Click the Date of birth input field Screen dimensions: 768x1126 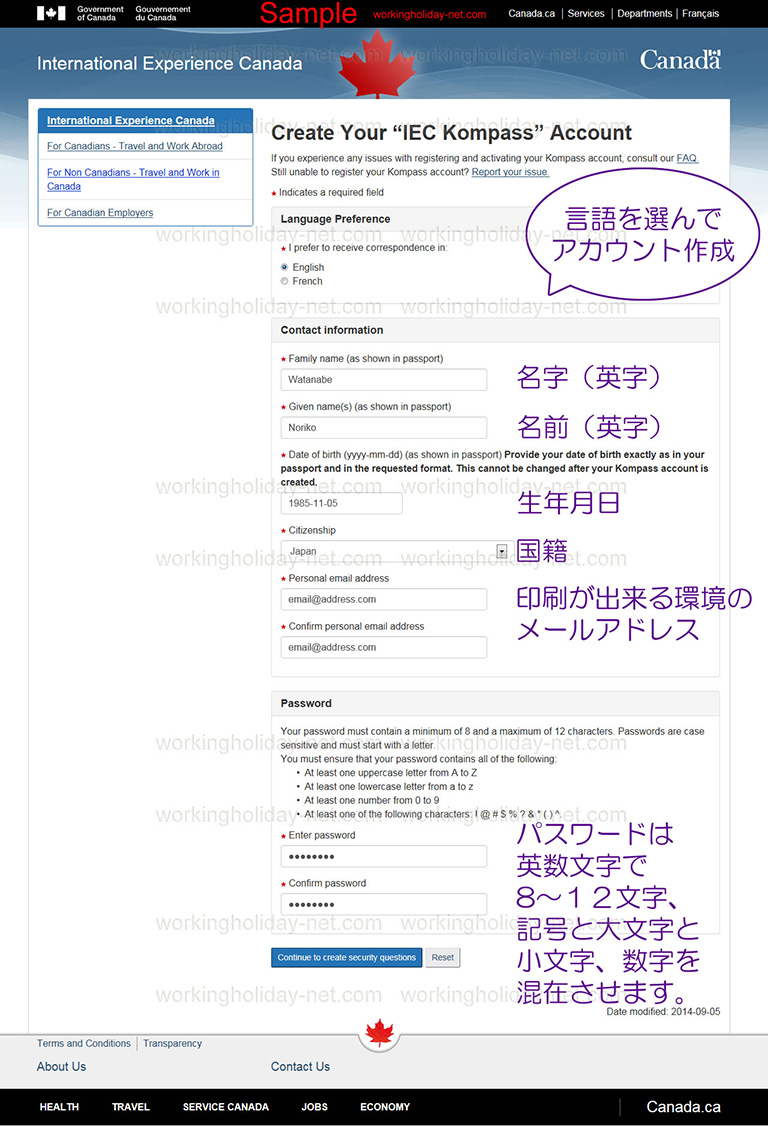tap(341, 503)
